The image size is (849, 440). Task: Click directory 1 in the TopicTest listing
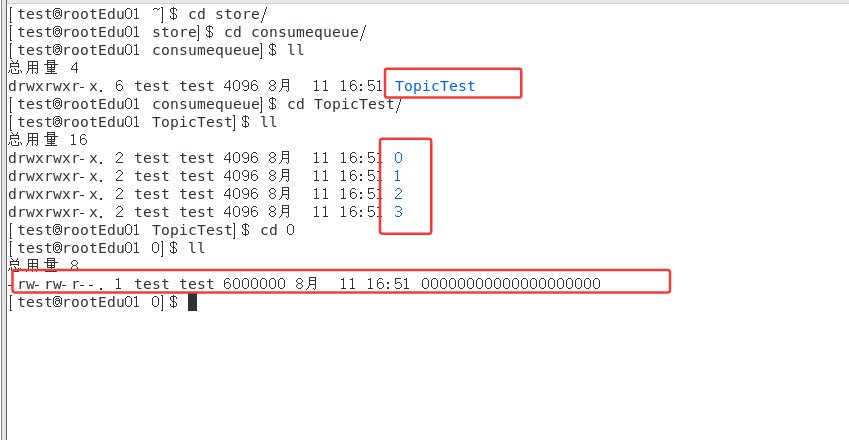398,176
